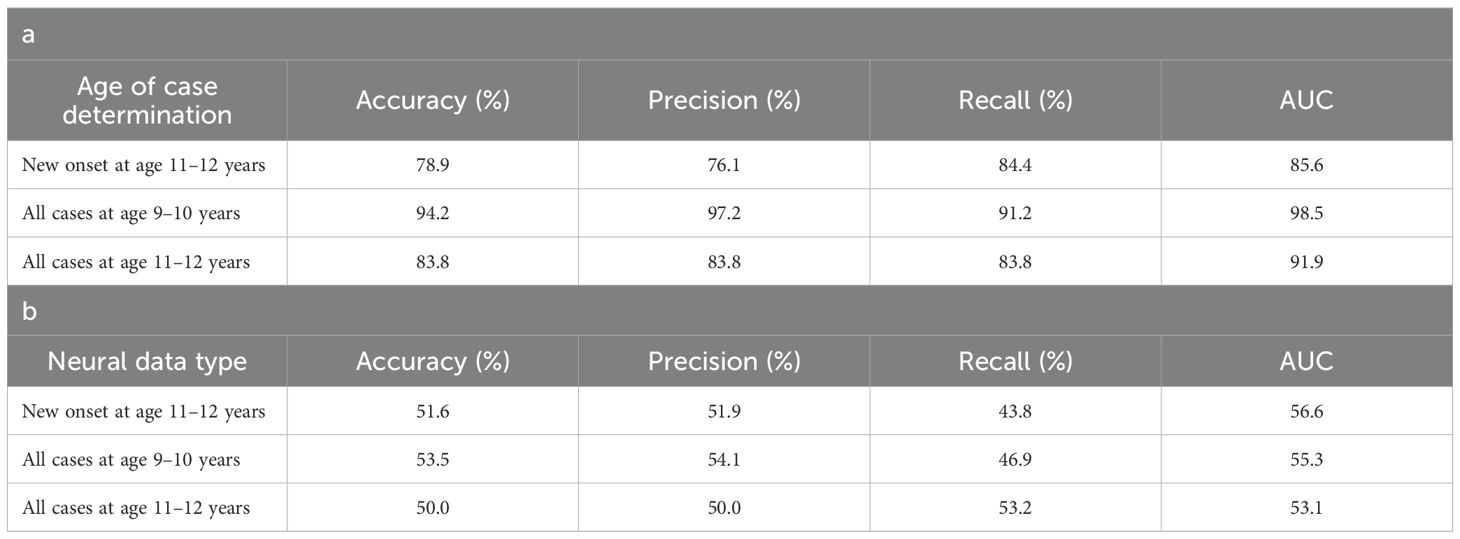This screenshot has height=539, width=1460.
Task: Click the 56.6 AUC value
Action: tap(1307, 412)
